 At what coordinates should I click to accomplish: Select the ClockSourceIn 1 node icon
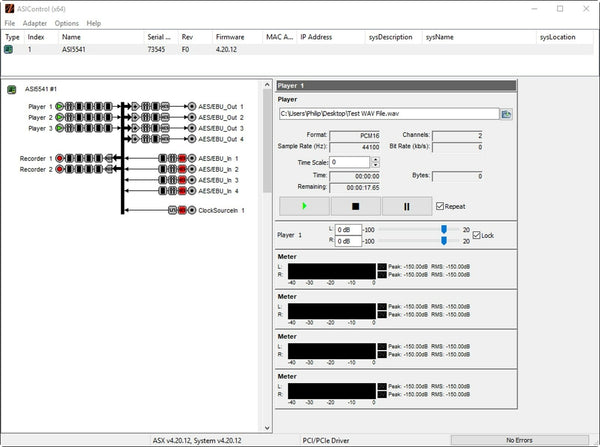click(190, 210)
